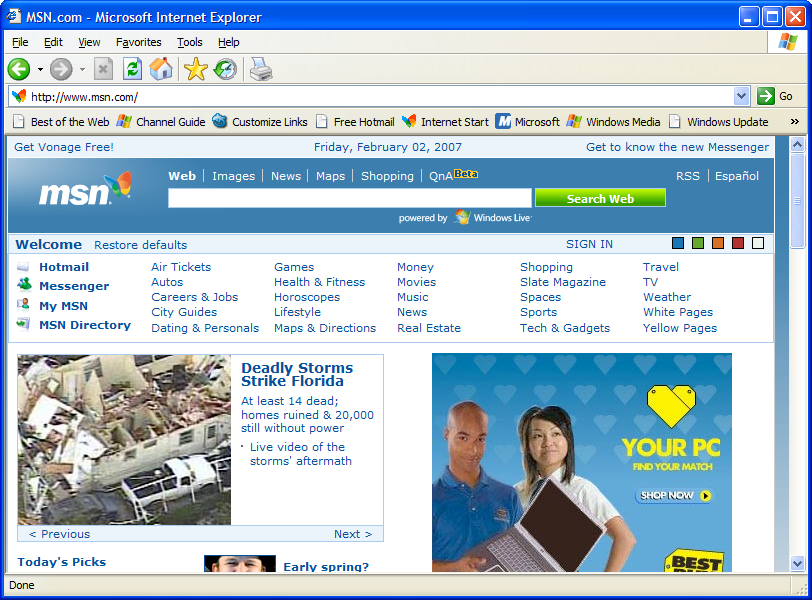Open the Get Vonage Free! link
Image resolution: width=812 pixels, height=600 pixels.
tap(64, 147)
